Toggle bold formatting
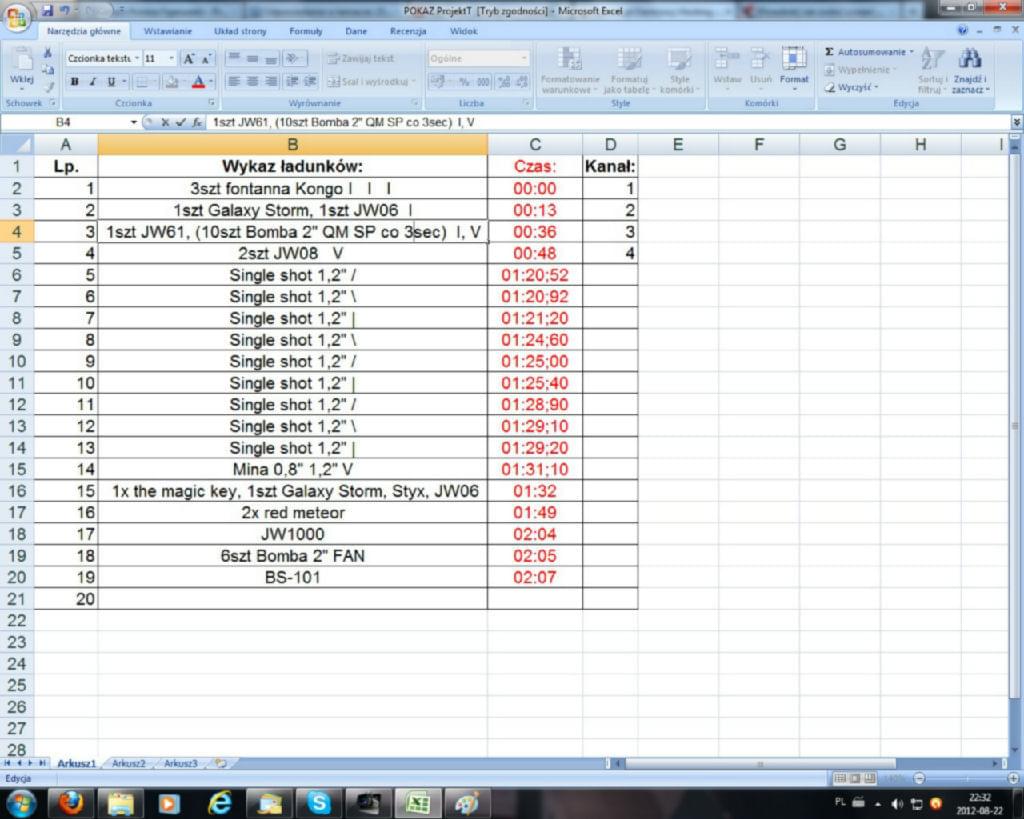 tap(74, 82)
